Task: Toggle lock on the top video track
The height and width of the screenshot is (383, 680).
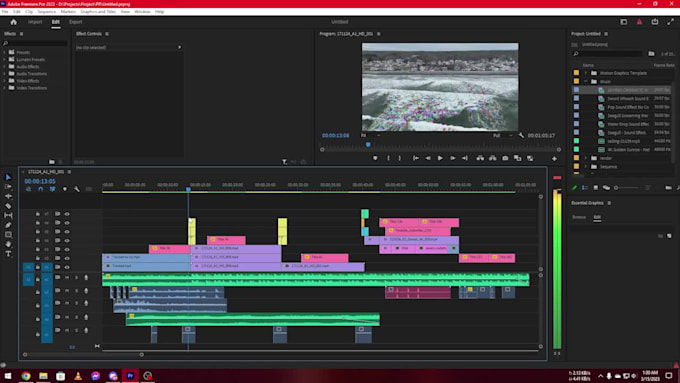Action: click(38, 214)
